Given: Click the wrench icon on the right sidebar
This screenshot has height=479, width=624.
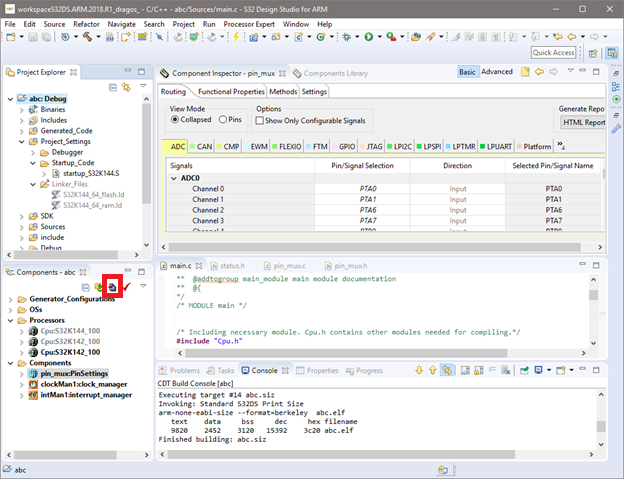Looking at the screenshot, I should point(616,129).
